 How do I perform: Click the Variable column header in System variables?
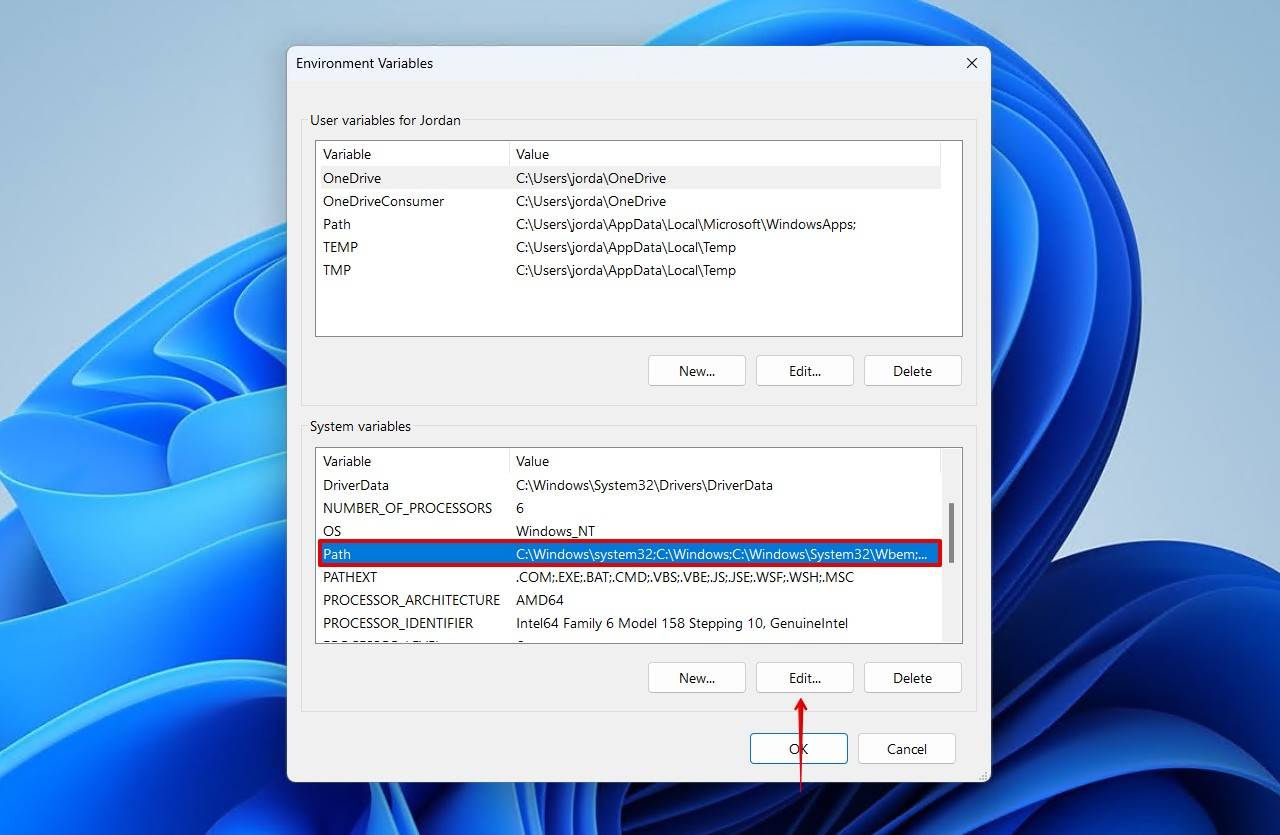click(x=413, y=461)
